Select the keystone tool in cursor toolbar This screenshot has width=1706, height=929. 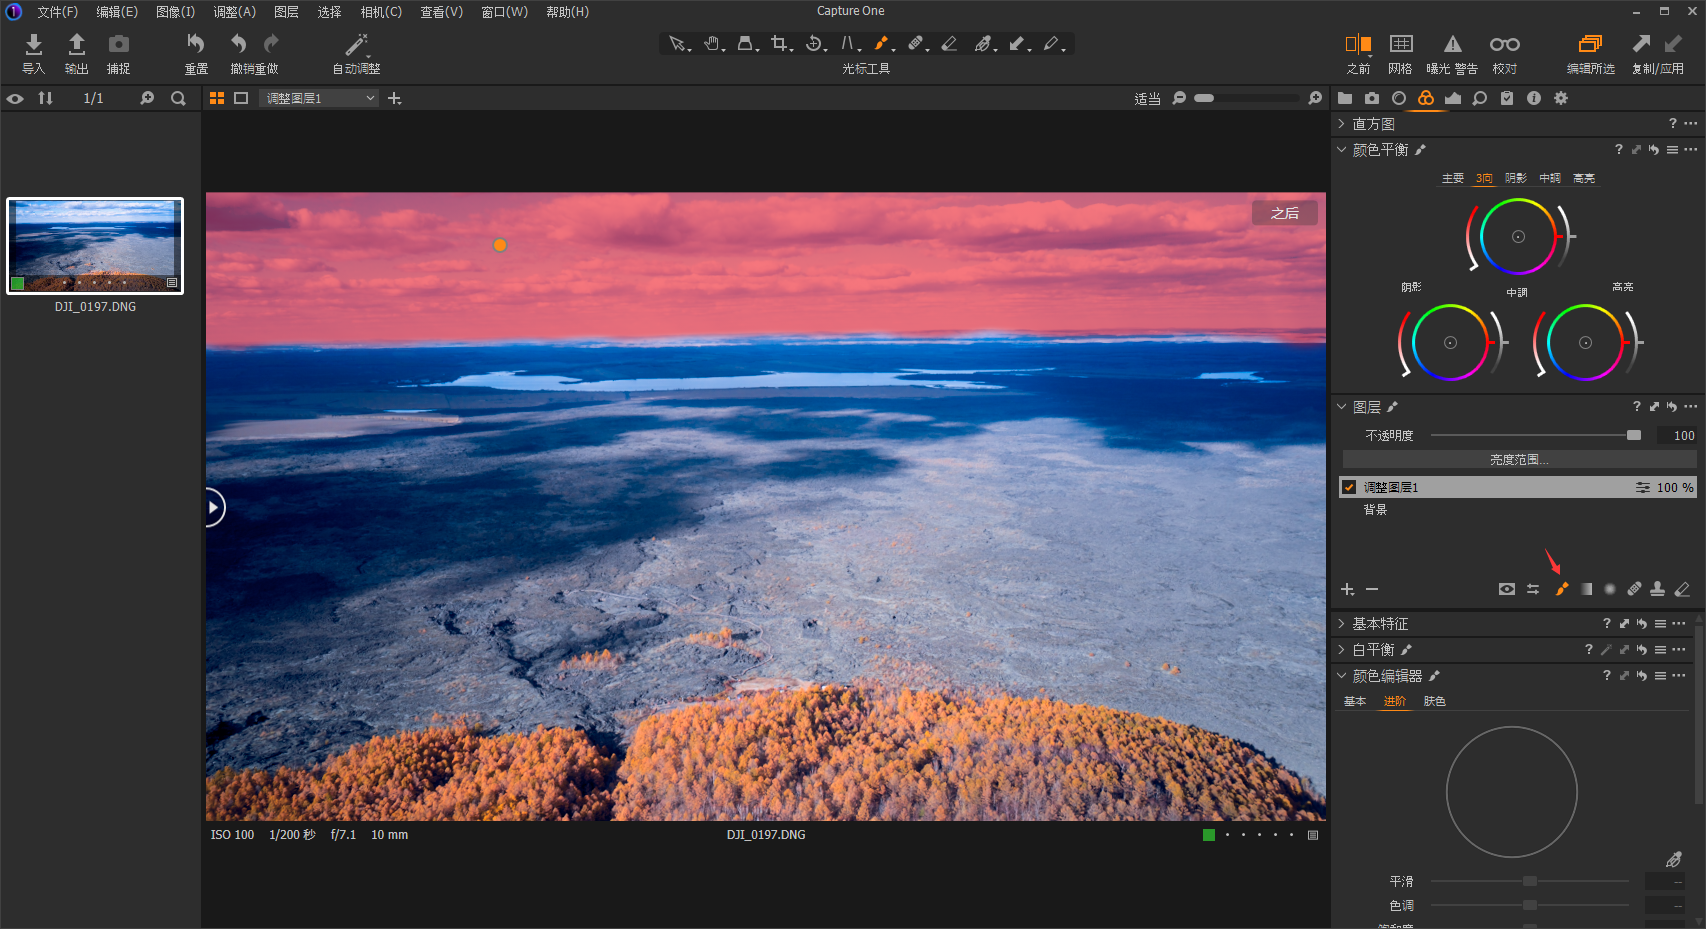[848, 44]
